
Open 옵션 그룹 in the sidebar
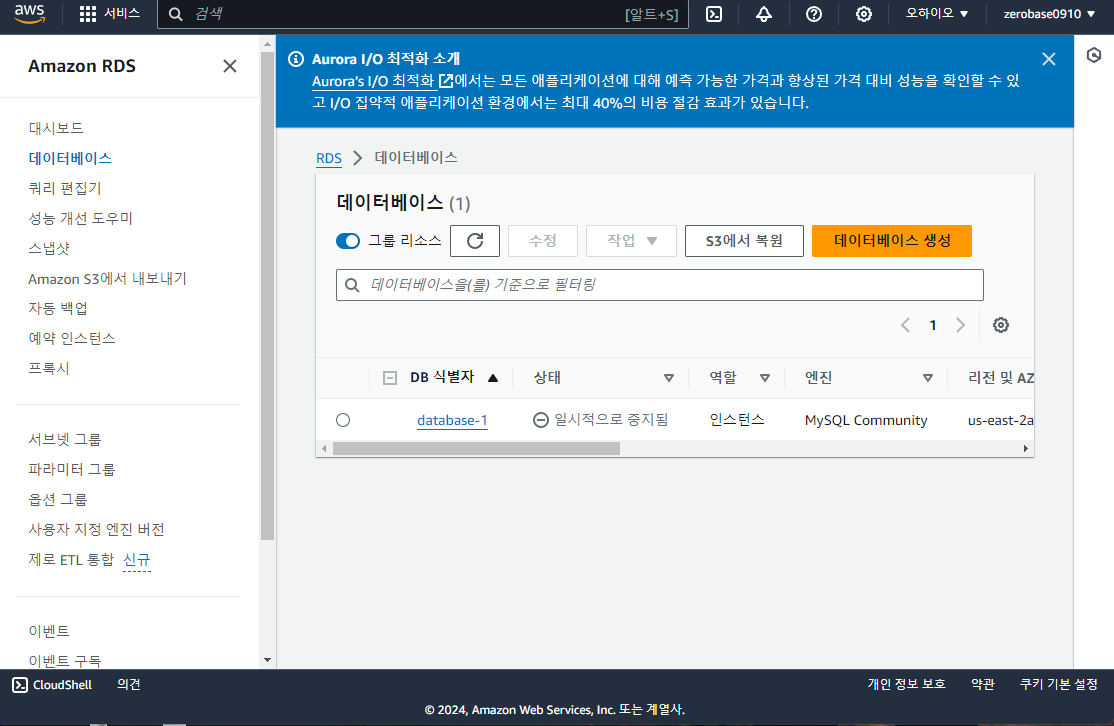[58, 499]
